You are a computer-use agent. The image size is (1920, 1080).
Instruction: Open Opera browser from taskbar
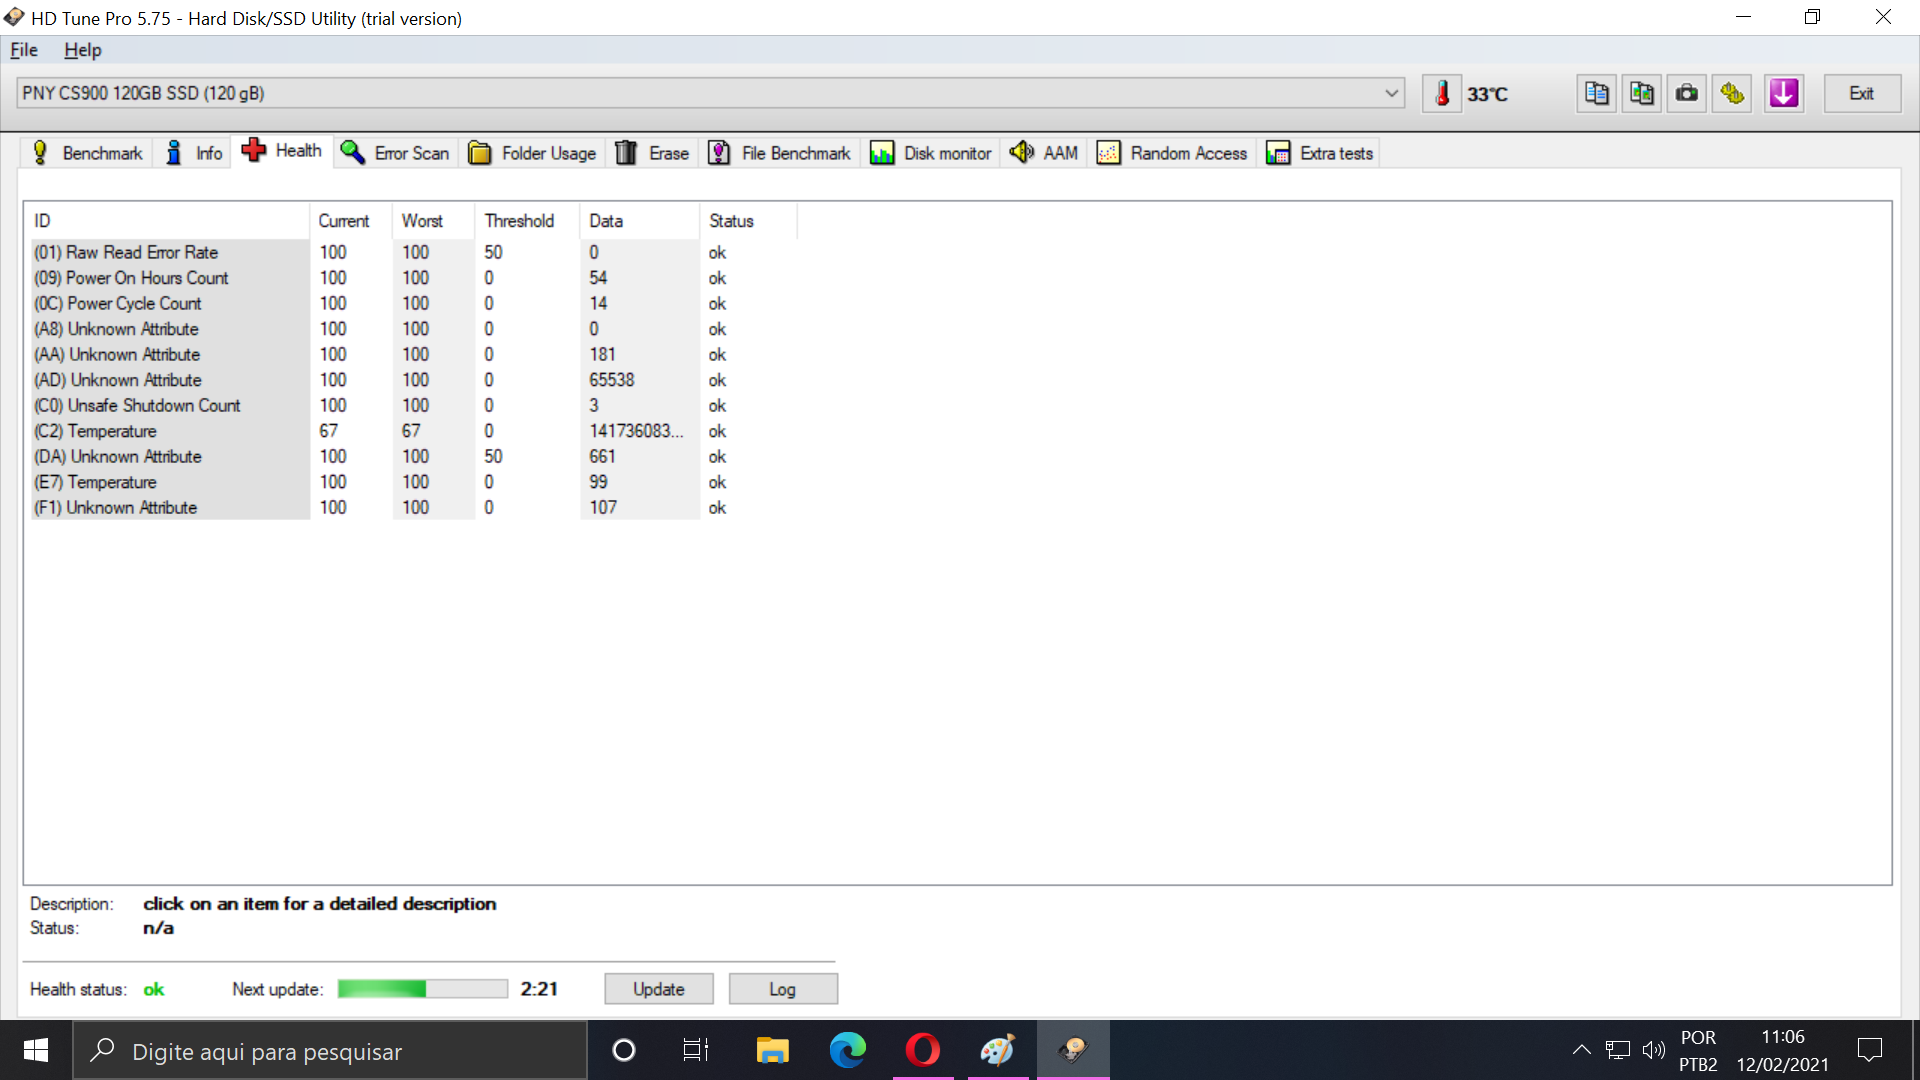coord(923,1050)
